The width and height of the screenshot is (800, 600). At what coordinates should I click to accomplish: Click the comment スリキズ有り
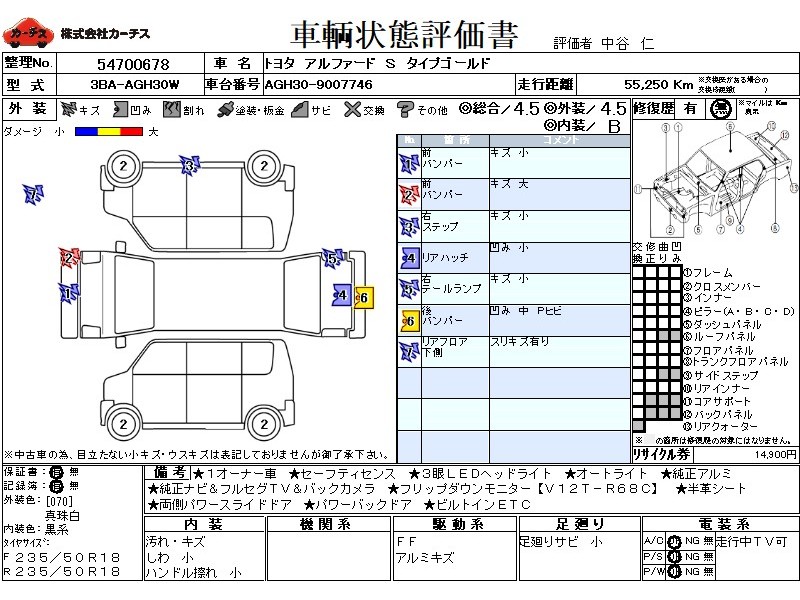(520, 342)
